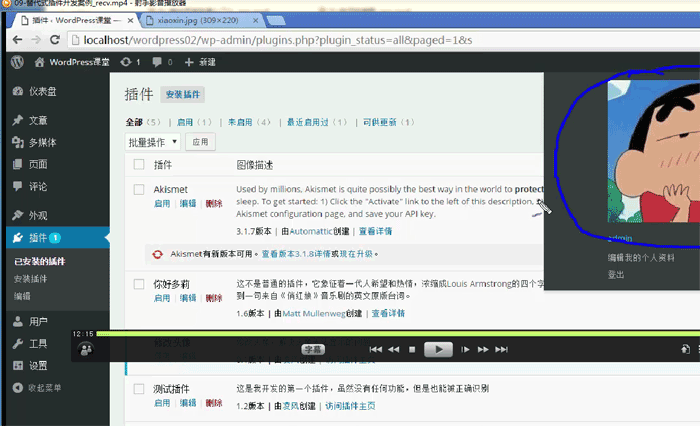
Task: Collapse the sidebar with 收起菜单
Action: (x=37, y=388)
